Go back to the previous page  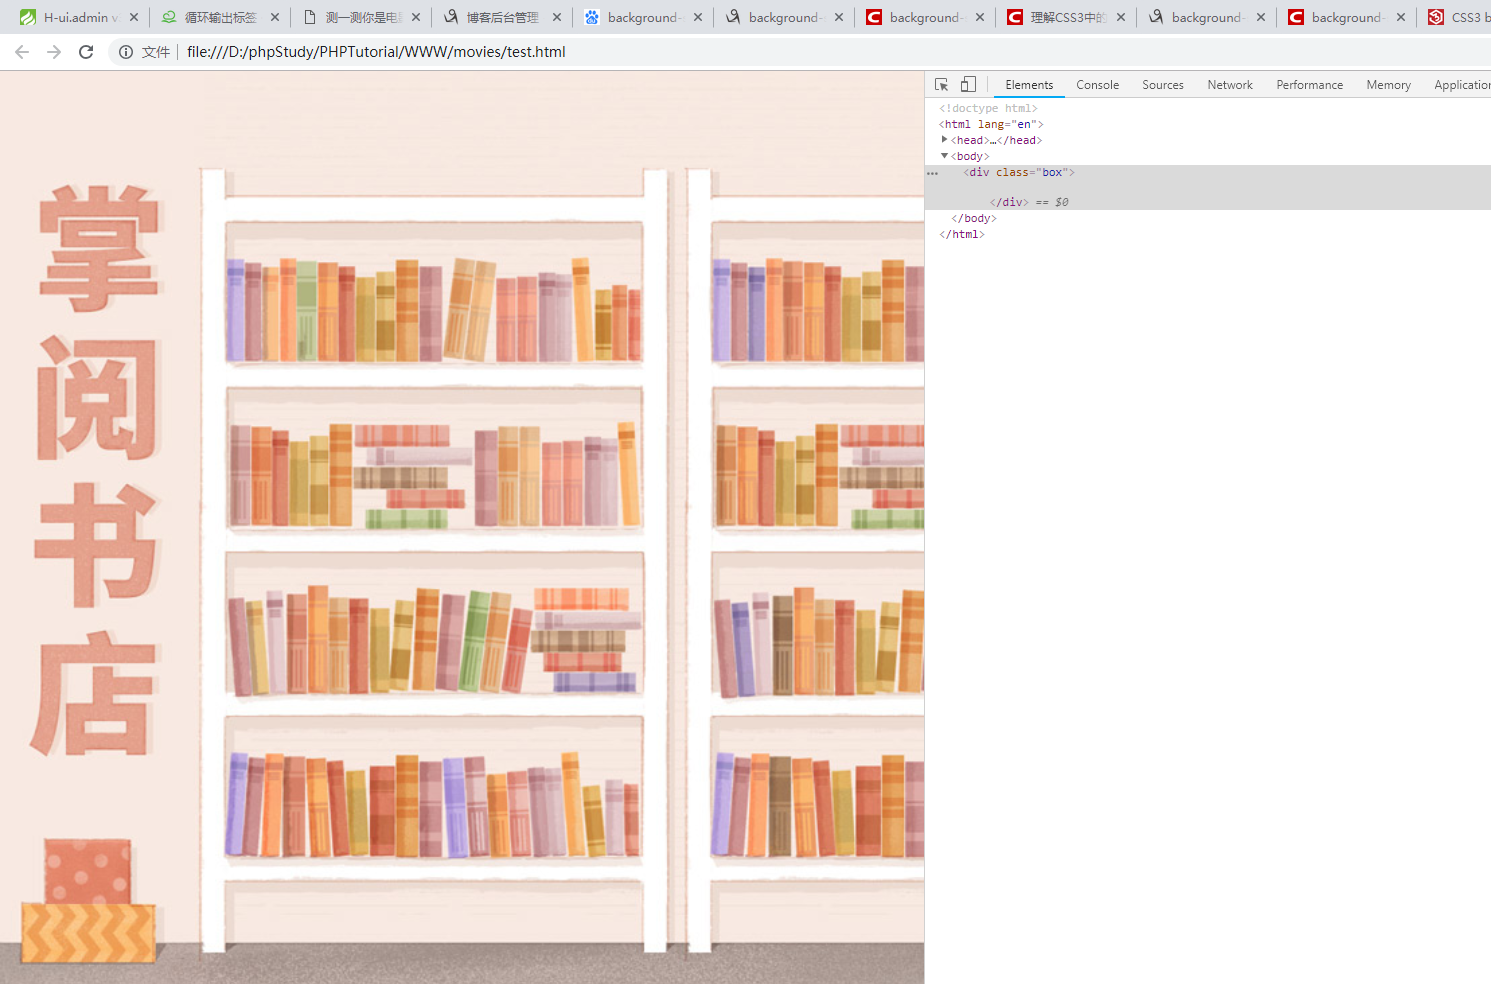coord(22,52)
